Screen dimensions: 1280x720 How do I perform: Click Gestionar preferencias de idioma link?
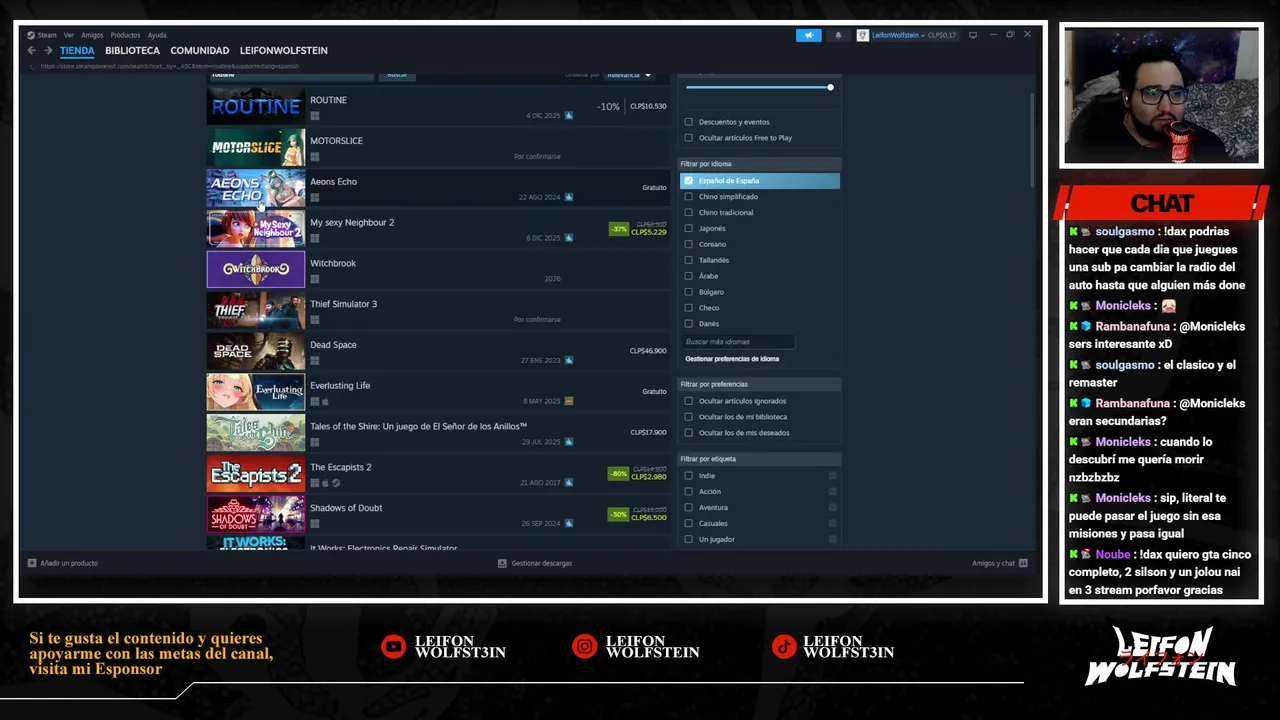pyautogui.click(x=732, y=359)
